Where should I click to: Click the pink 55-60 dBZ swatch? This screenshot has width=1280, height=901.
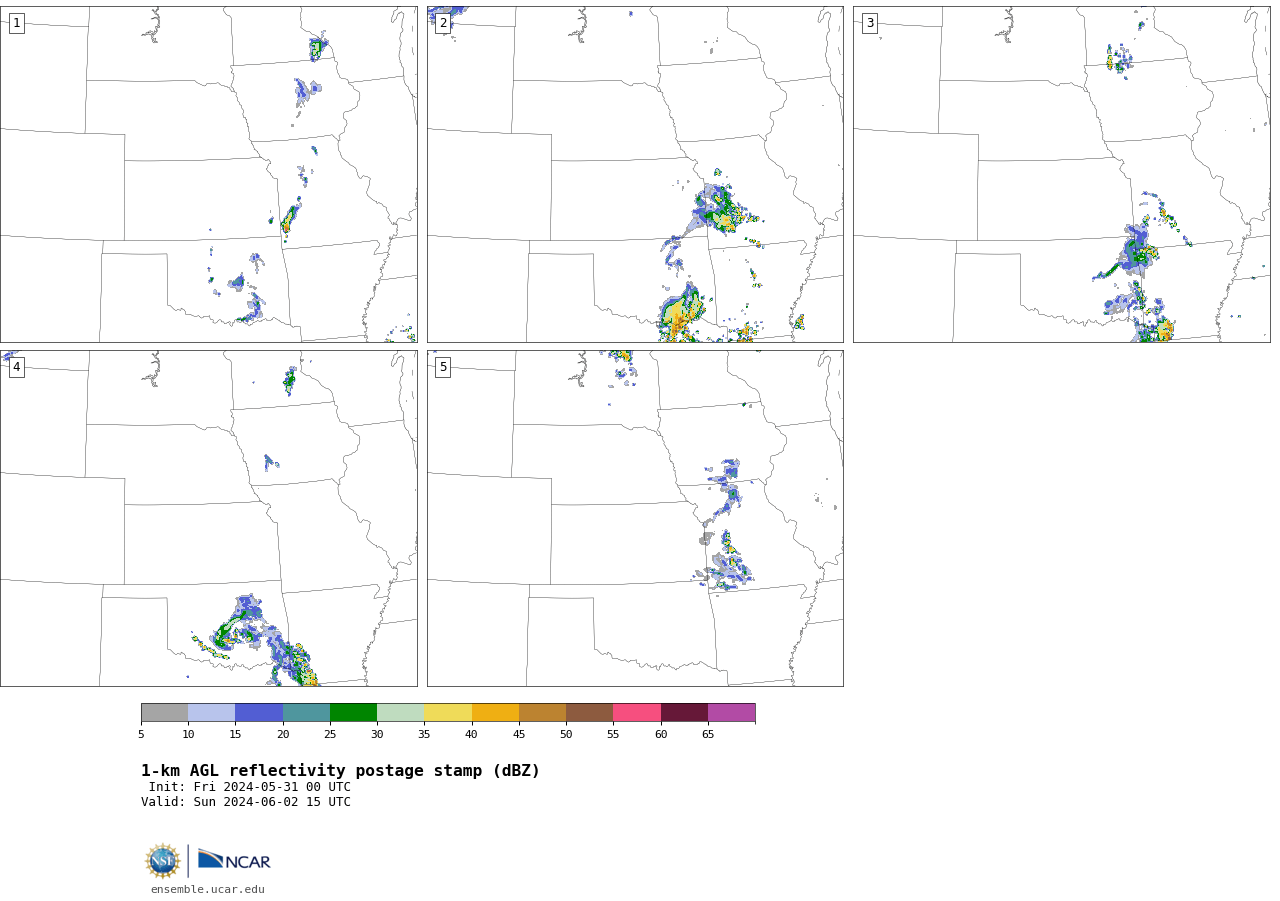(x=637, y=713)
